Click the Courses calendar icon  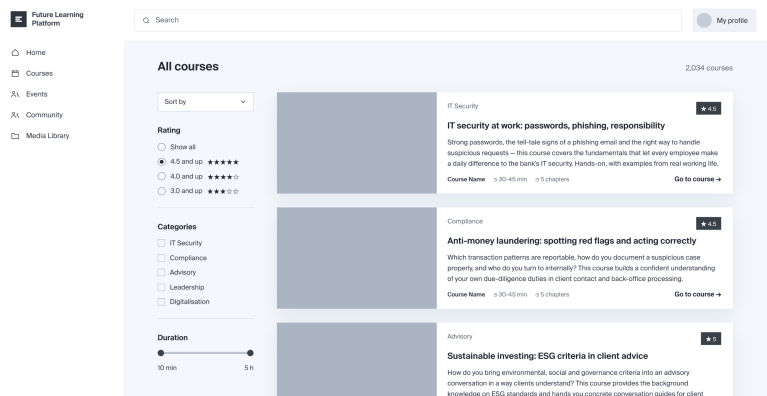coord(15,73)
